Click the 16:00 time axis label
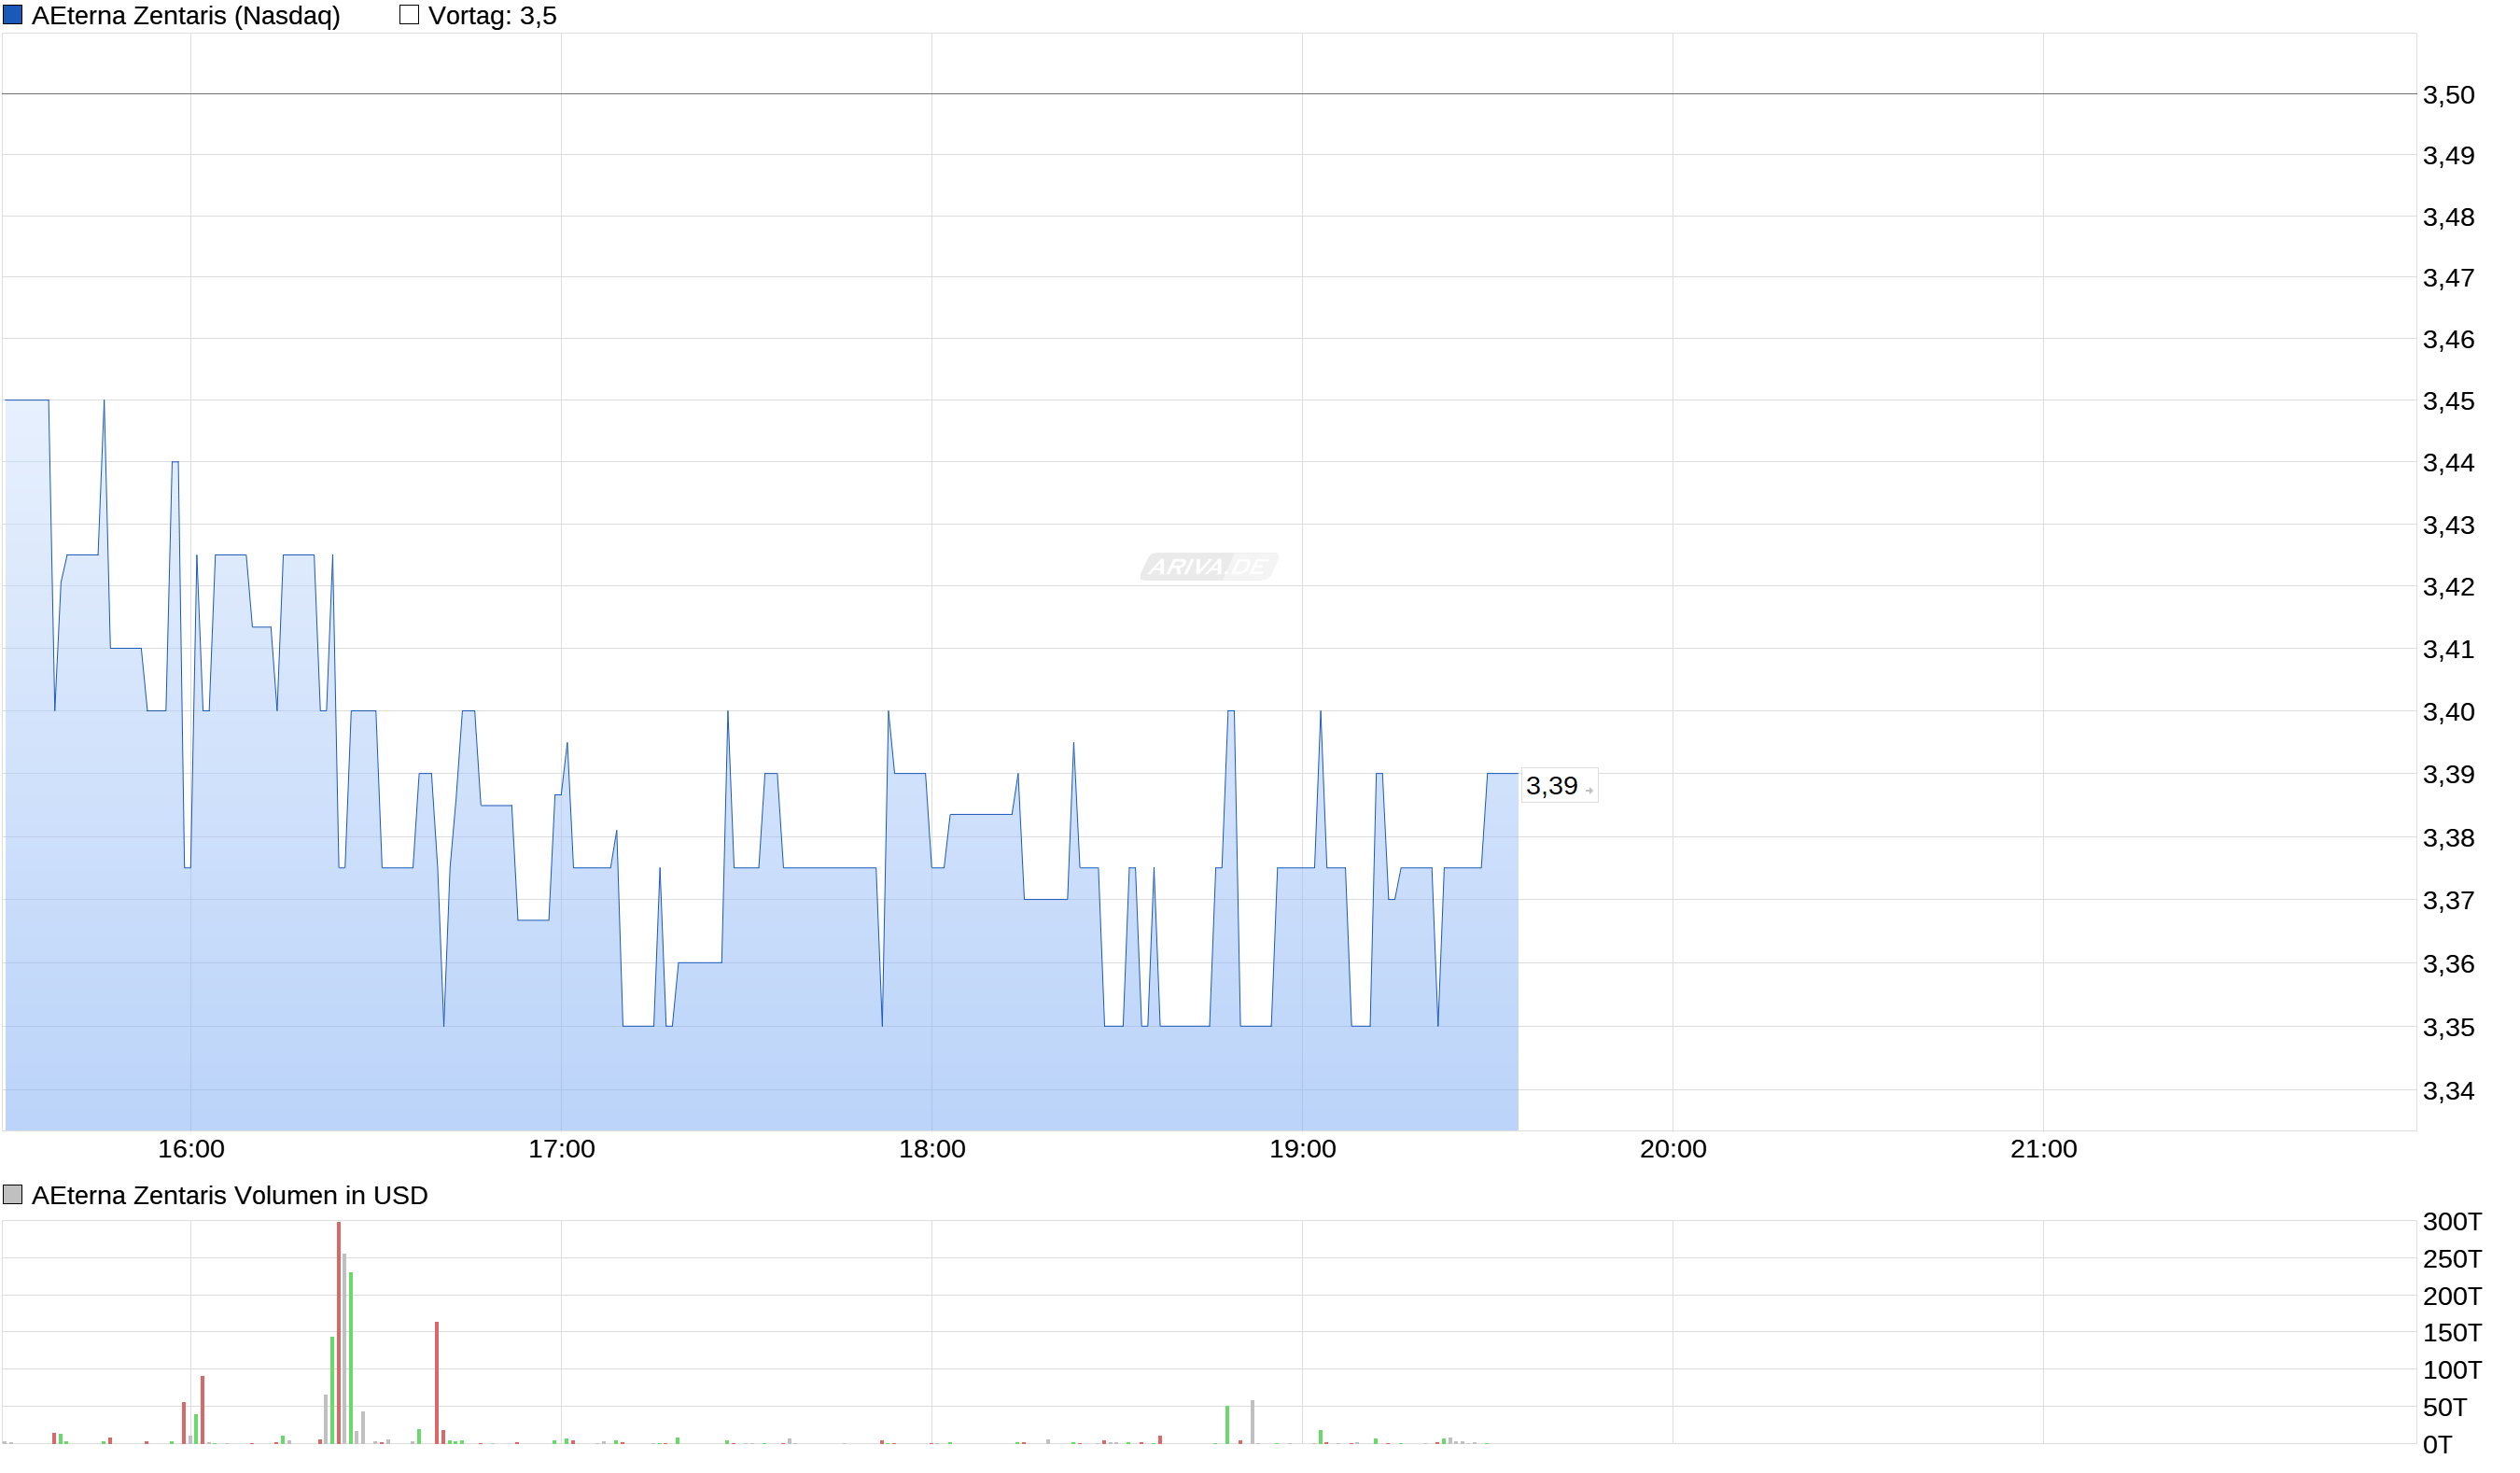Screen dimensions: 2520x1473 (191, 1149)
